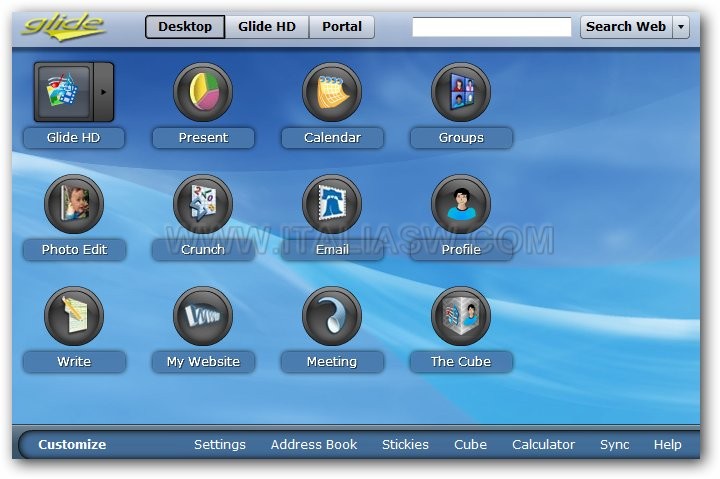Open The Cube 3D box icon
Viewport: 720px width, 479px height.
[461, 316]
